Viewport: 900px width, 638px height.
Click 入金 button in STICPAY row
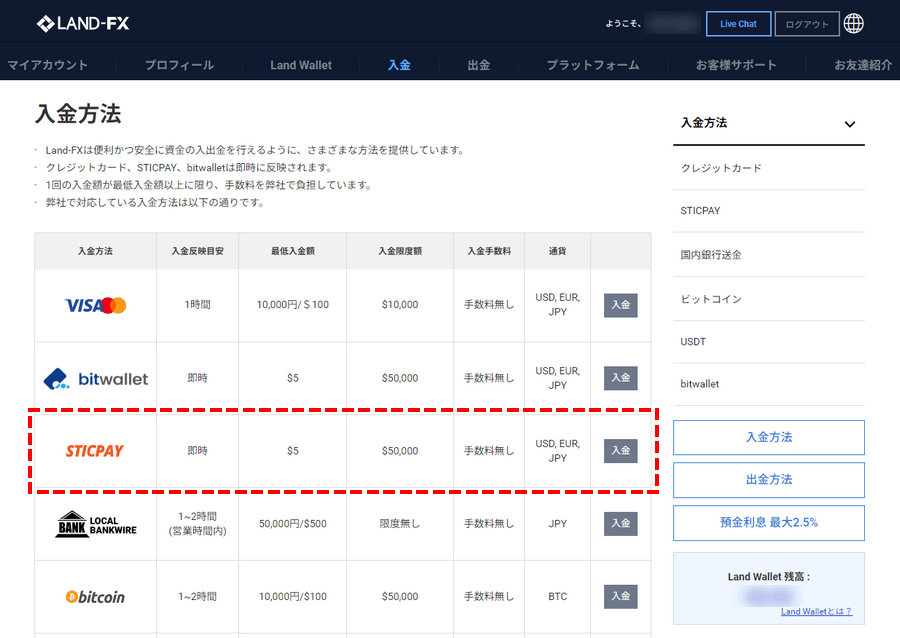point(620,451)
